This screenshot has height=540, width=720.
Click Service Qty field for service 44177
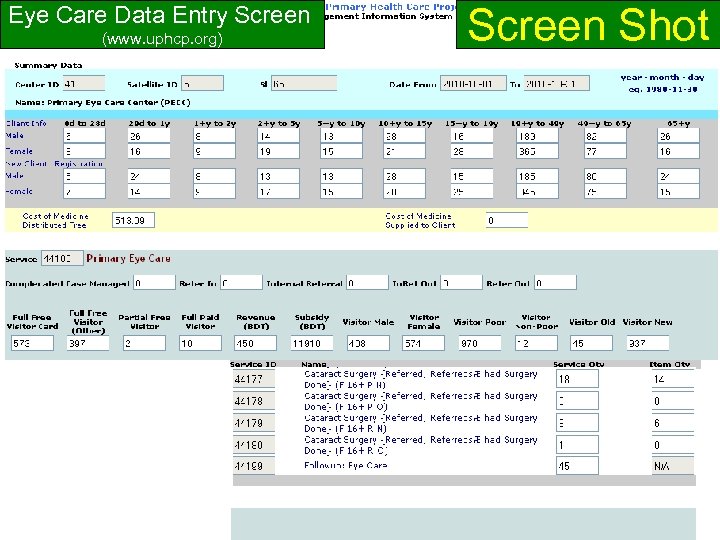click(577, 380)
